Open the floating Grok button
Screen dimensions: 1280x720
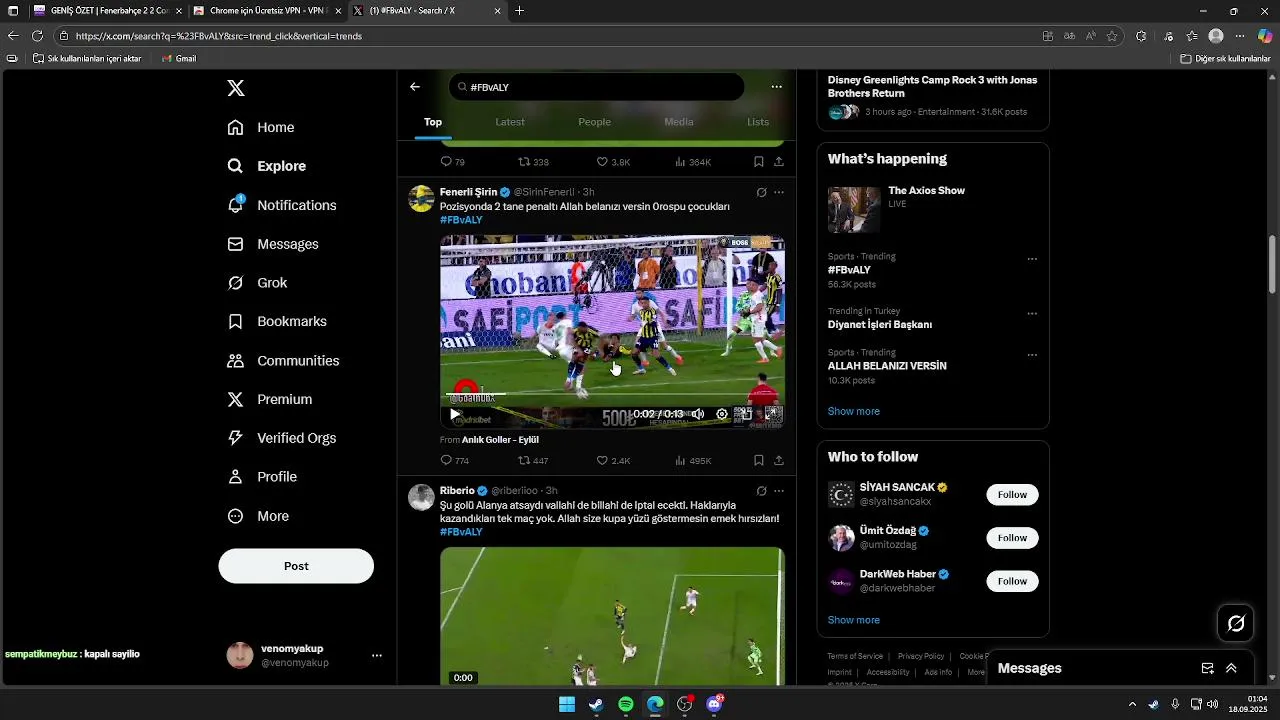click(x=1236, y=624)
